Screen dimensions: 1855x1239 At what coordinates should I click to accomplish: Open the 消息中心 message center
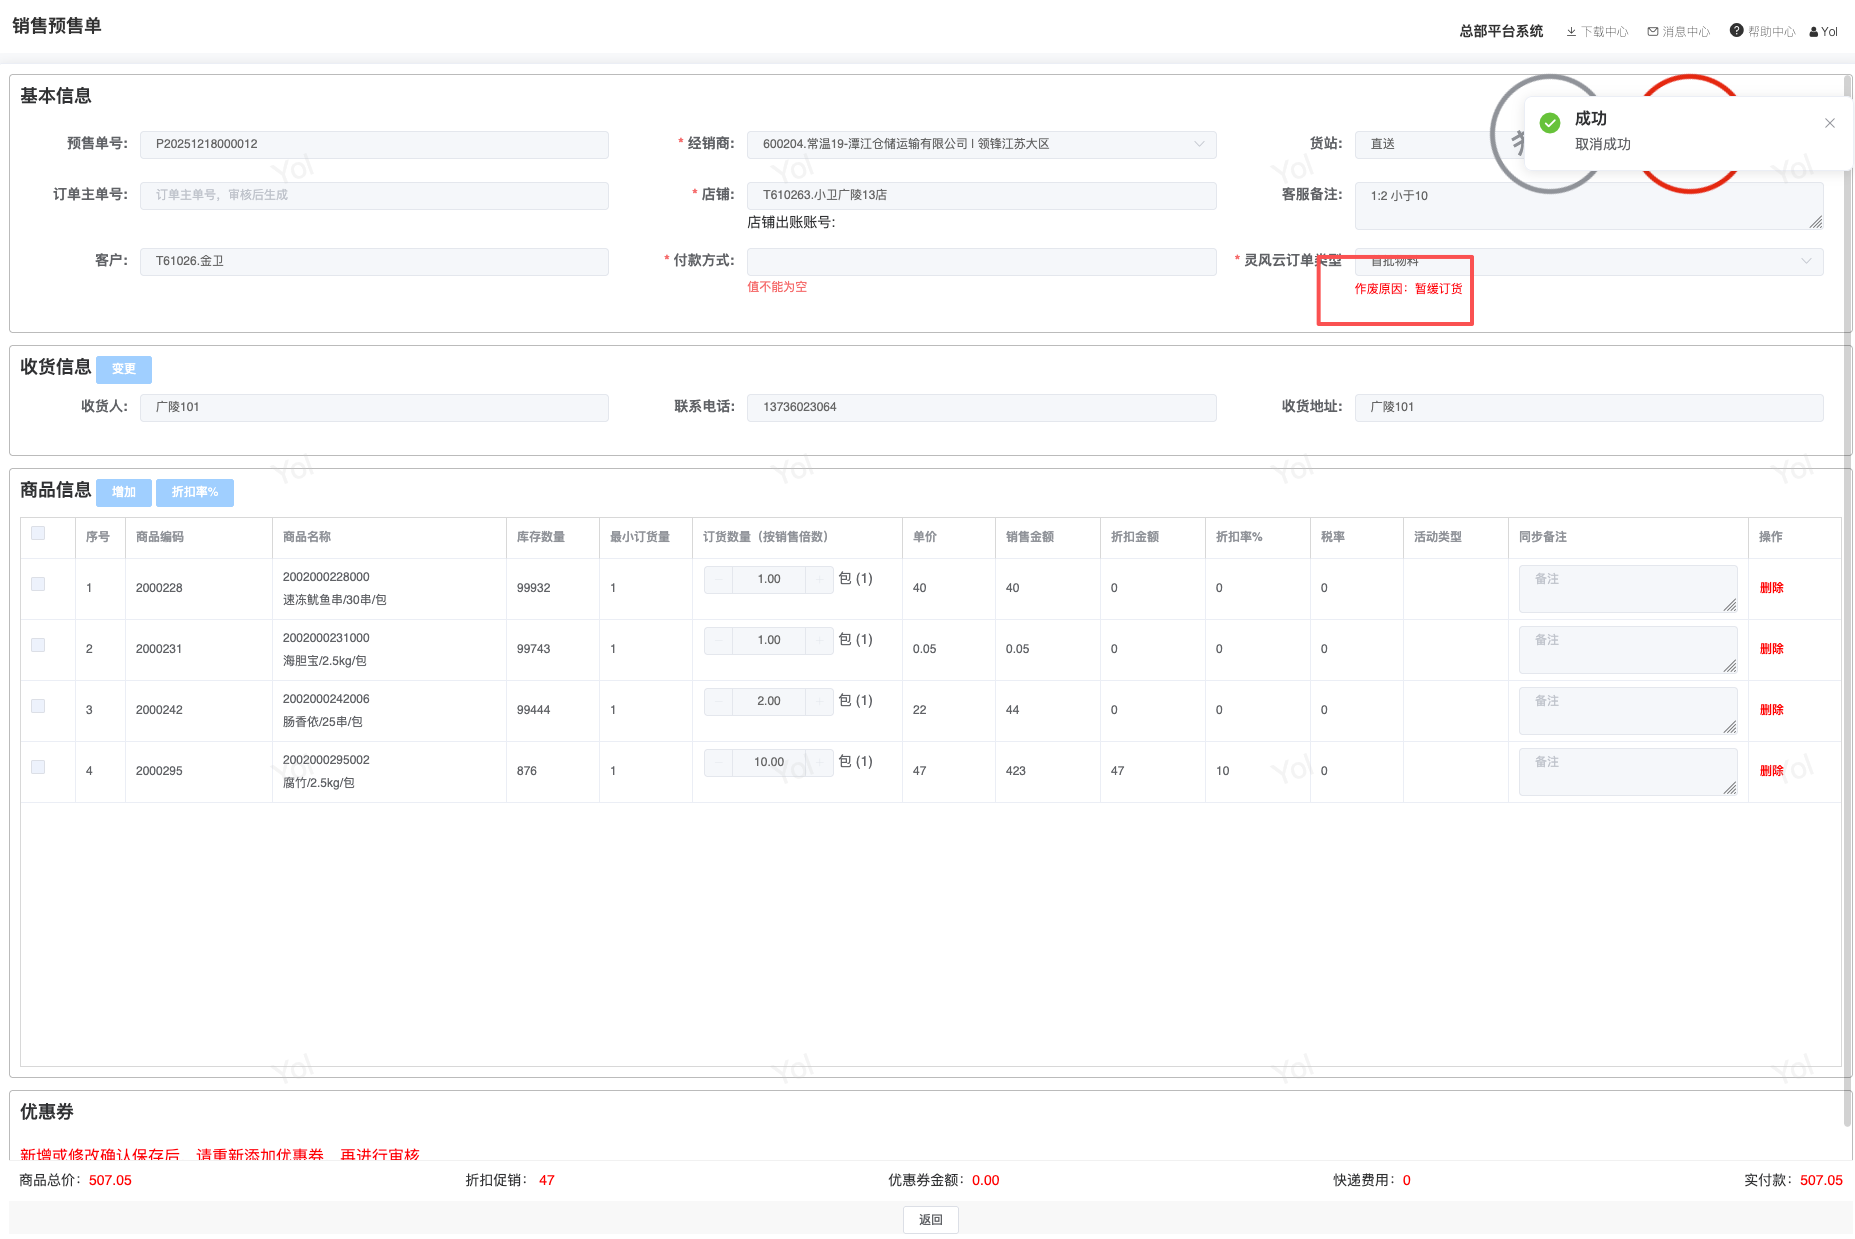tap(1679, 32)
